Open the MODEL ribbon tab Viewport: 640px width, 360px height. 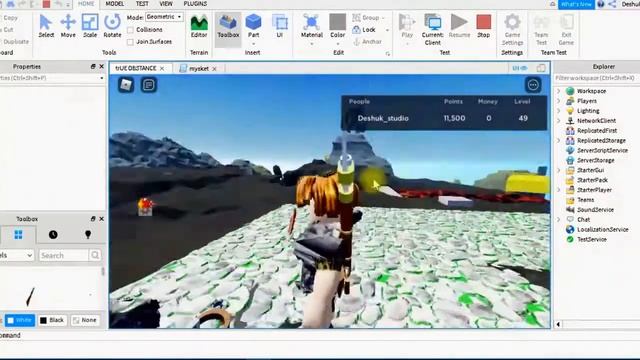(x=115, y=4)
